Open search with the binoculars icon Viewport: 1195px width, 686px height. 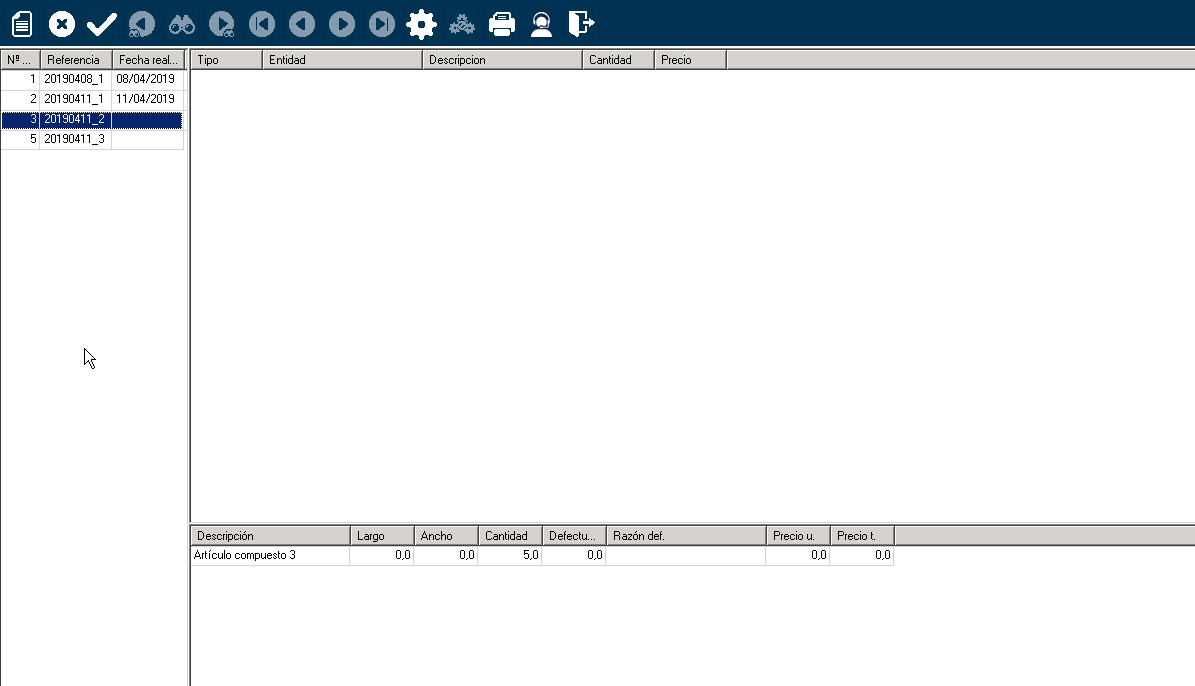pos(182,24)
